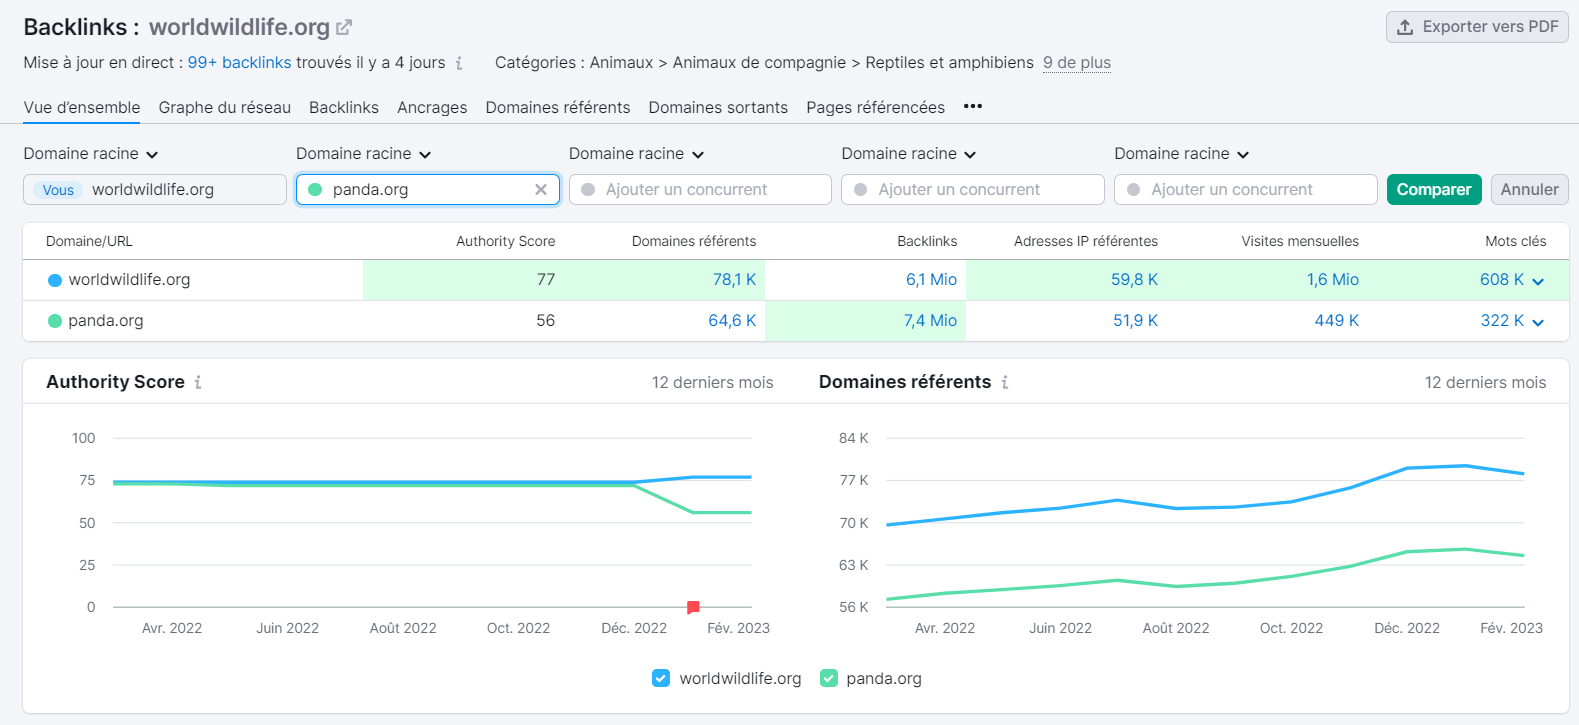The width and height of the screenshot is (1579, 725).
Task: Click worldwildlife.org table row name
Action: click(x=129, y=280)
